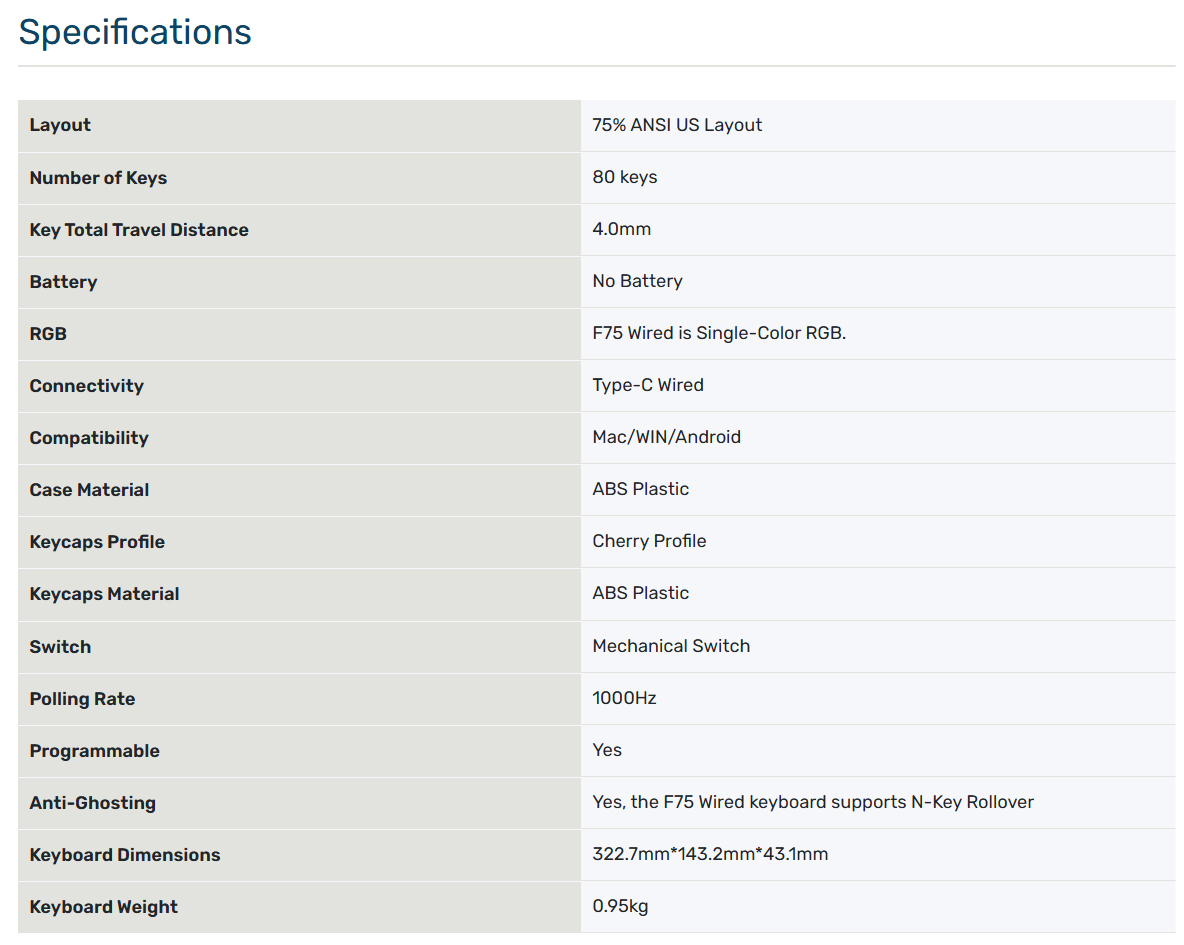Image resolution: width=1184 pixels, height=945 pixels.
Task: Click the No Battery value
Action: click(637, 281)
